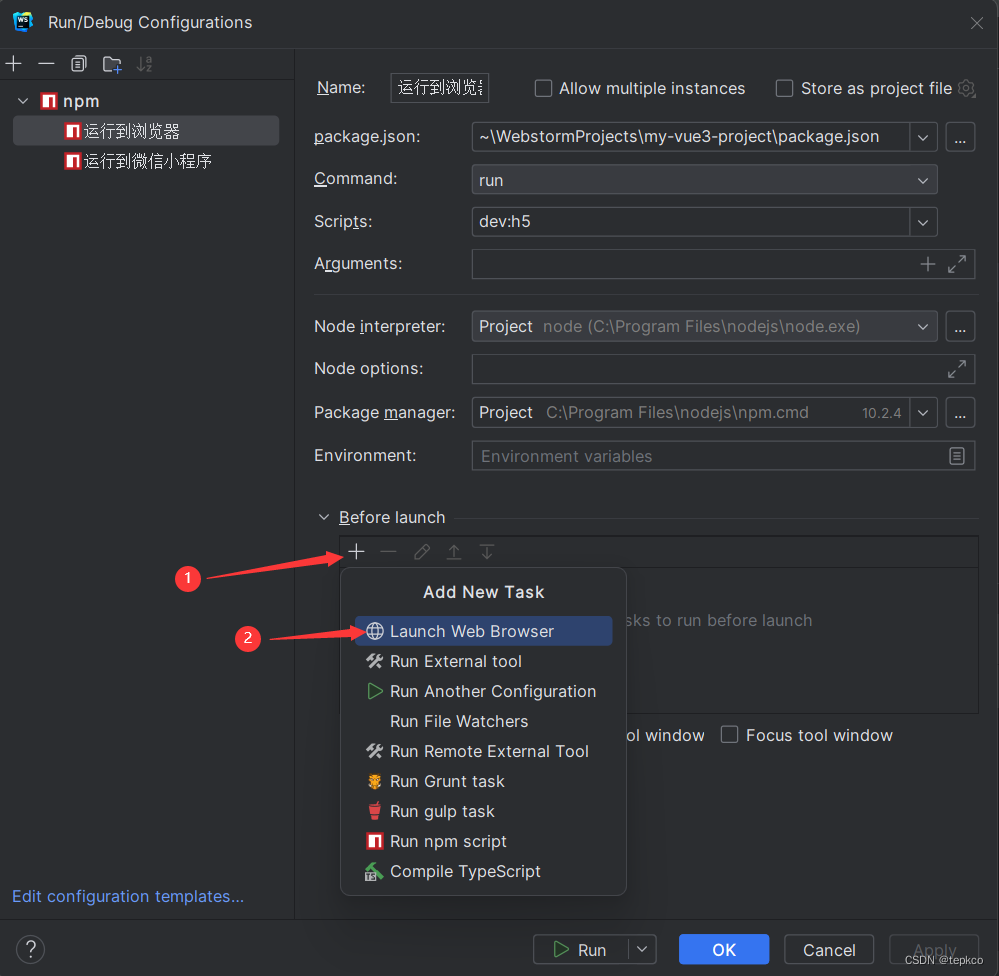Close the Run/Debug Configurations dialog
This screenshot has width=999, height=976.
click(x=976, y=23)
